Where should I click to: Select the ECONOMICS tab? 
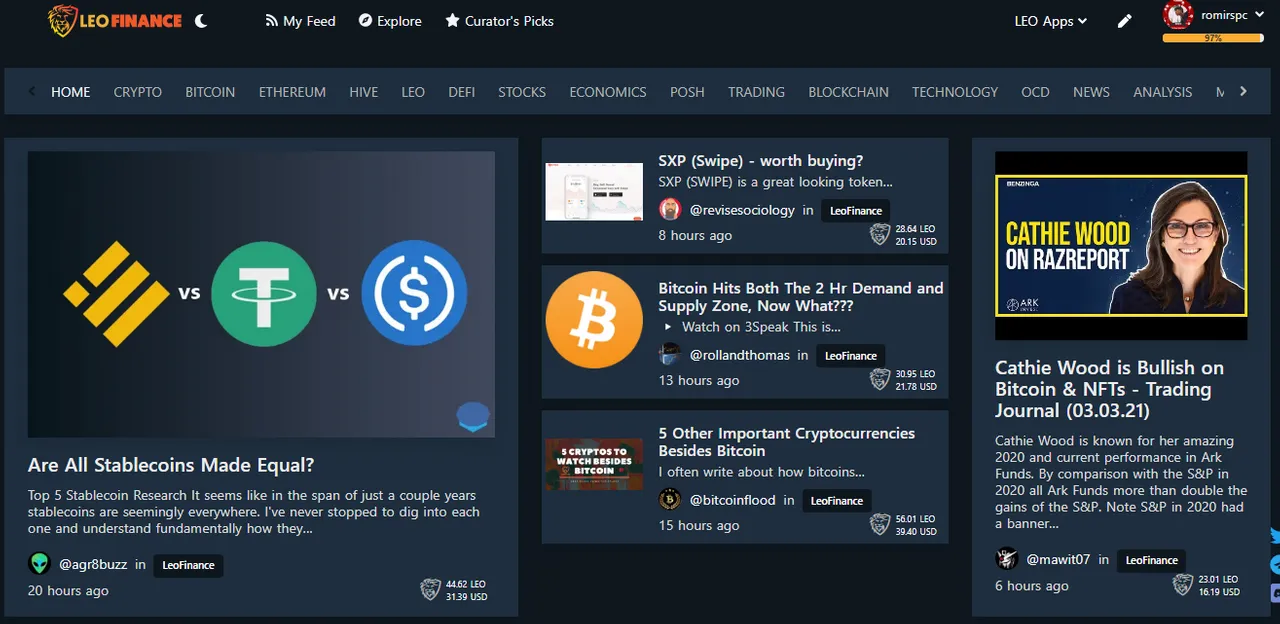608,92
